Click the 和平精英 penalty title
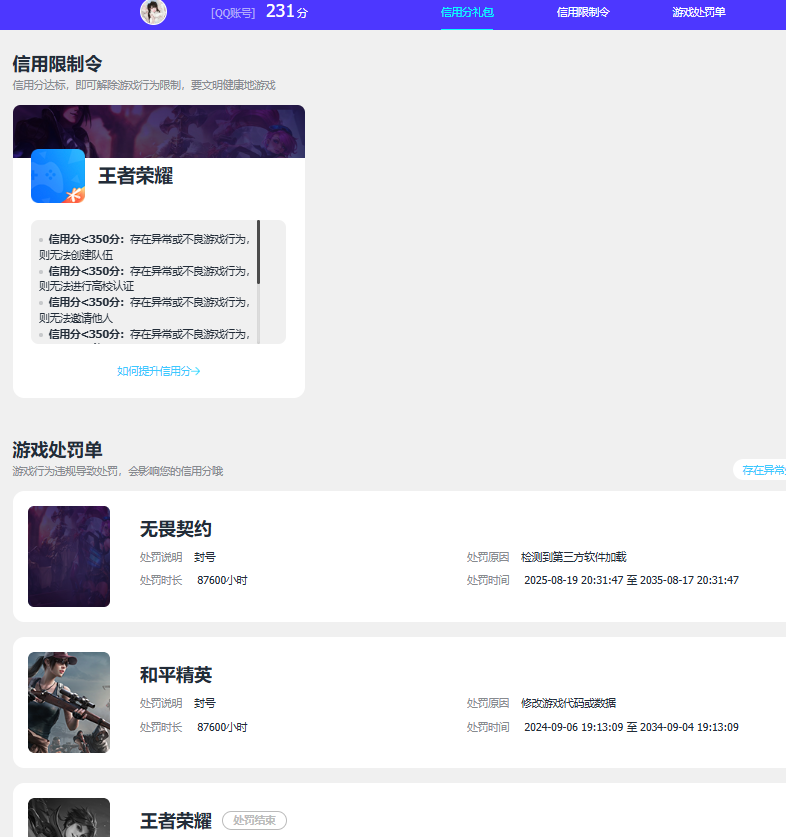 coord(176,675)
